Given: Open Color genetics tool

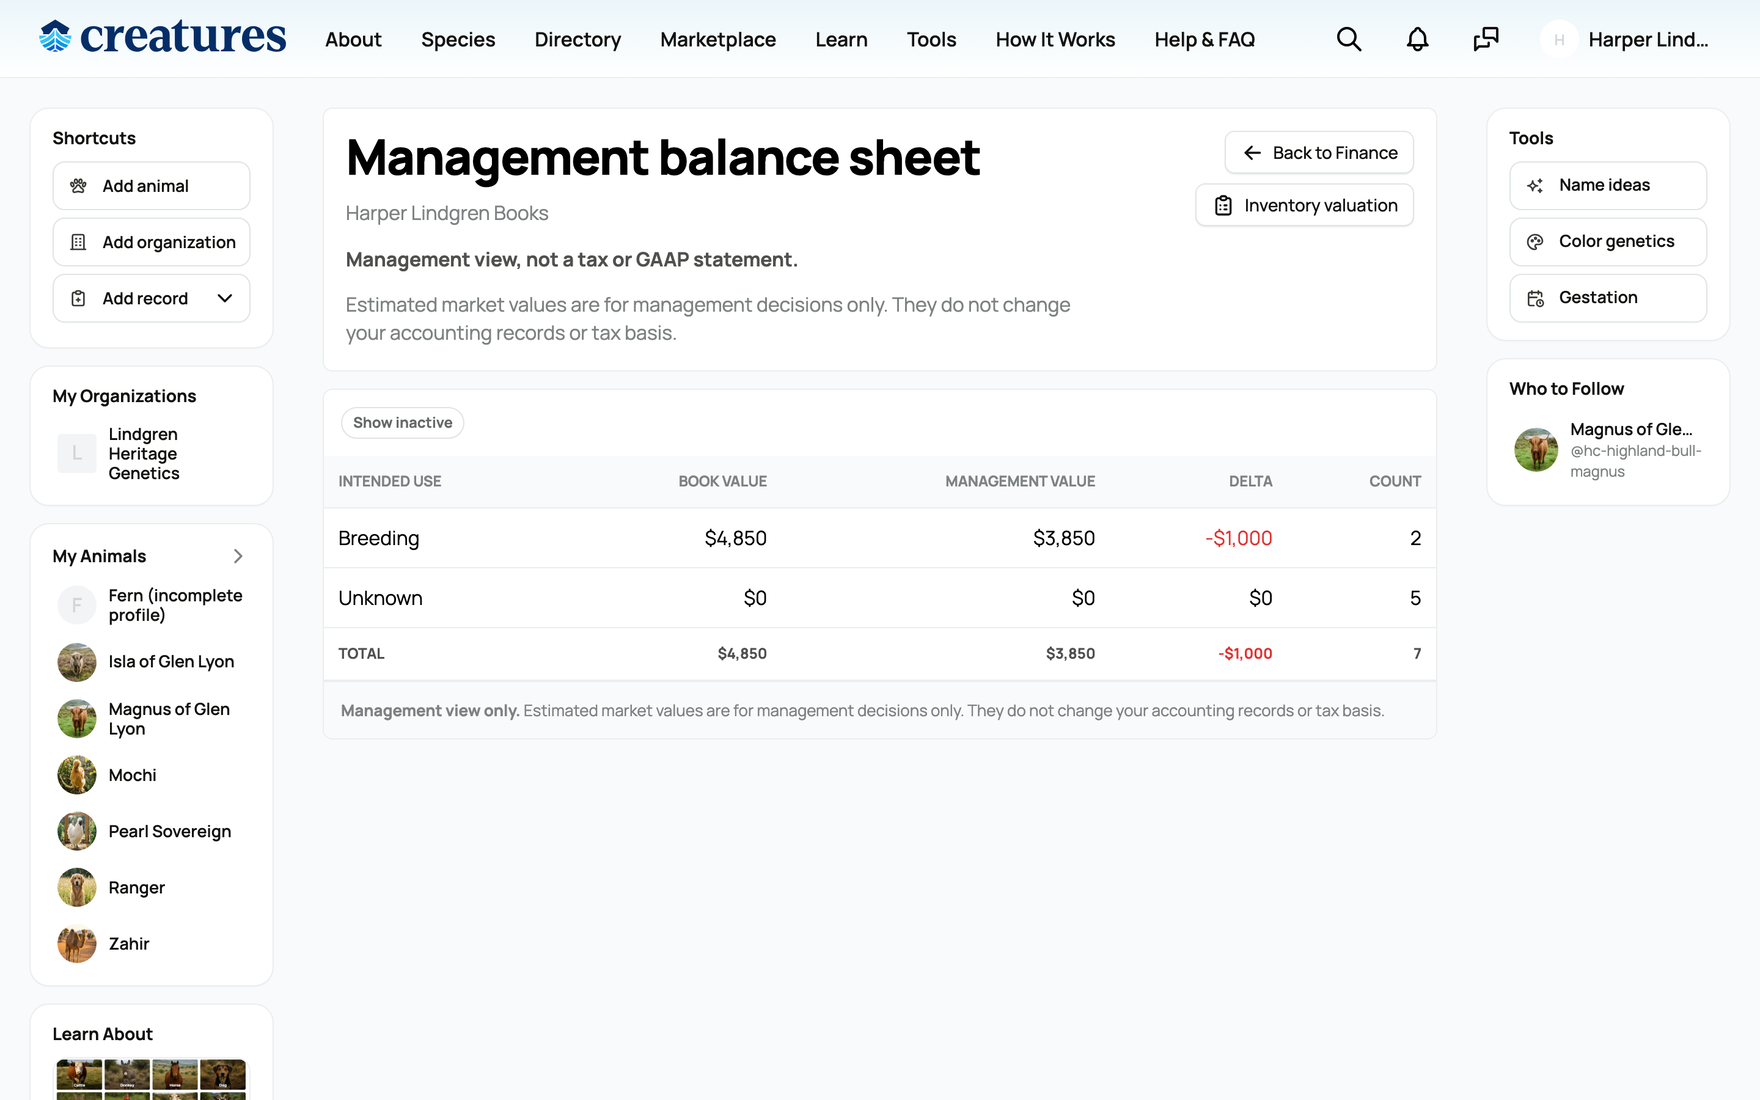Looking at the screenshot, I should click(x=1608, y=242).
